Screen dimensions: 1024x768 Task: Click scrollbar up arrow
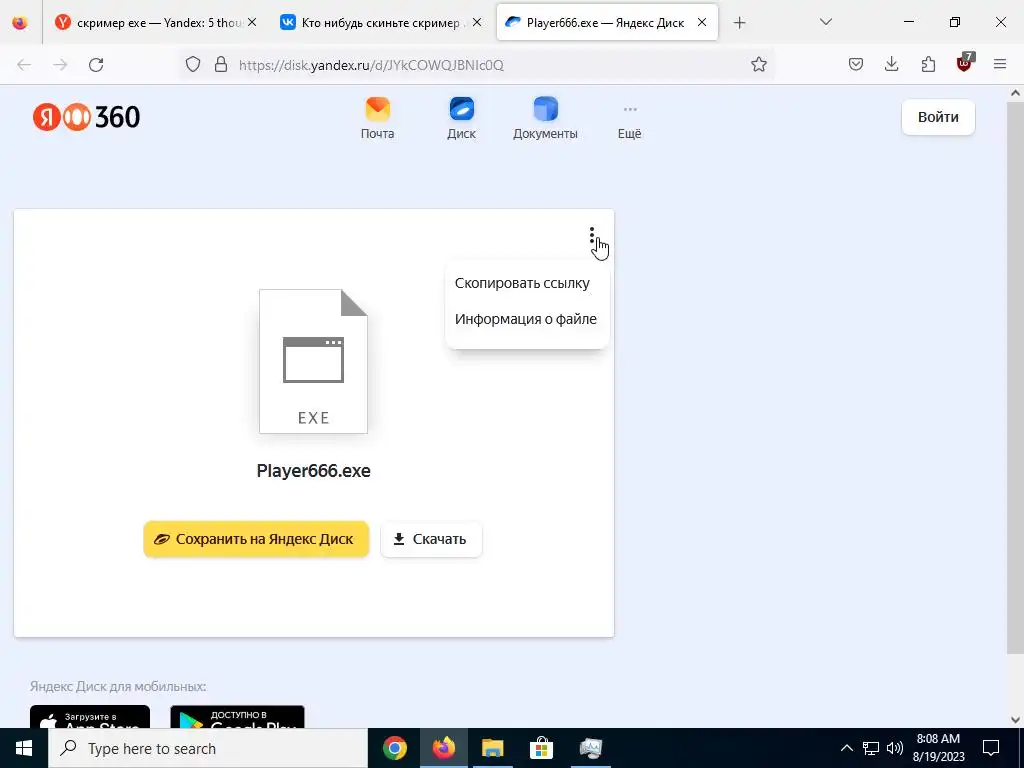click(1015, 93)
